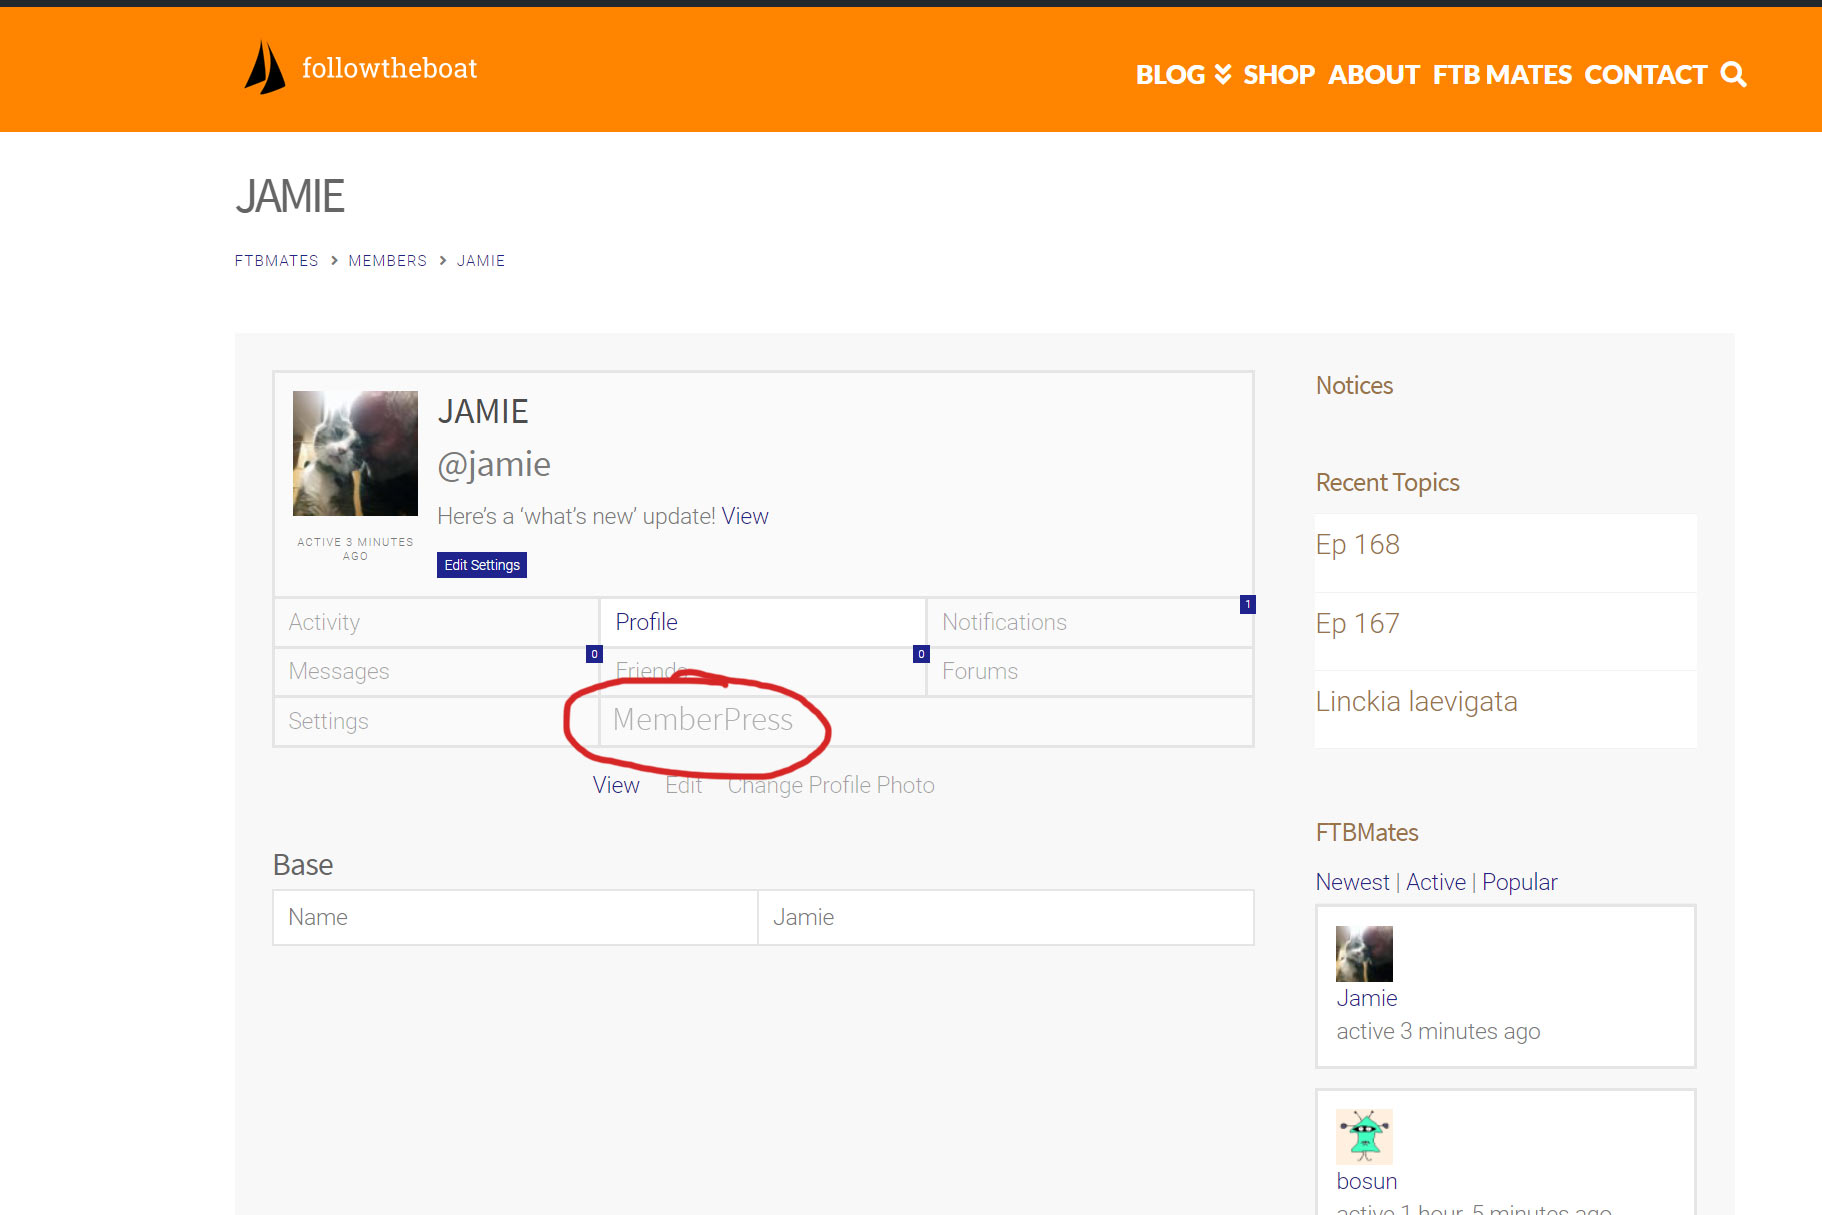The height and width of the screenshot is (1215, 1822).
Task: Click the Base section heading
Action: pyautogui.click(x=303, y=865)
